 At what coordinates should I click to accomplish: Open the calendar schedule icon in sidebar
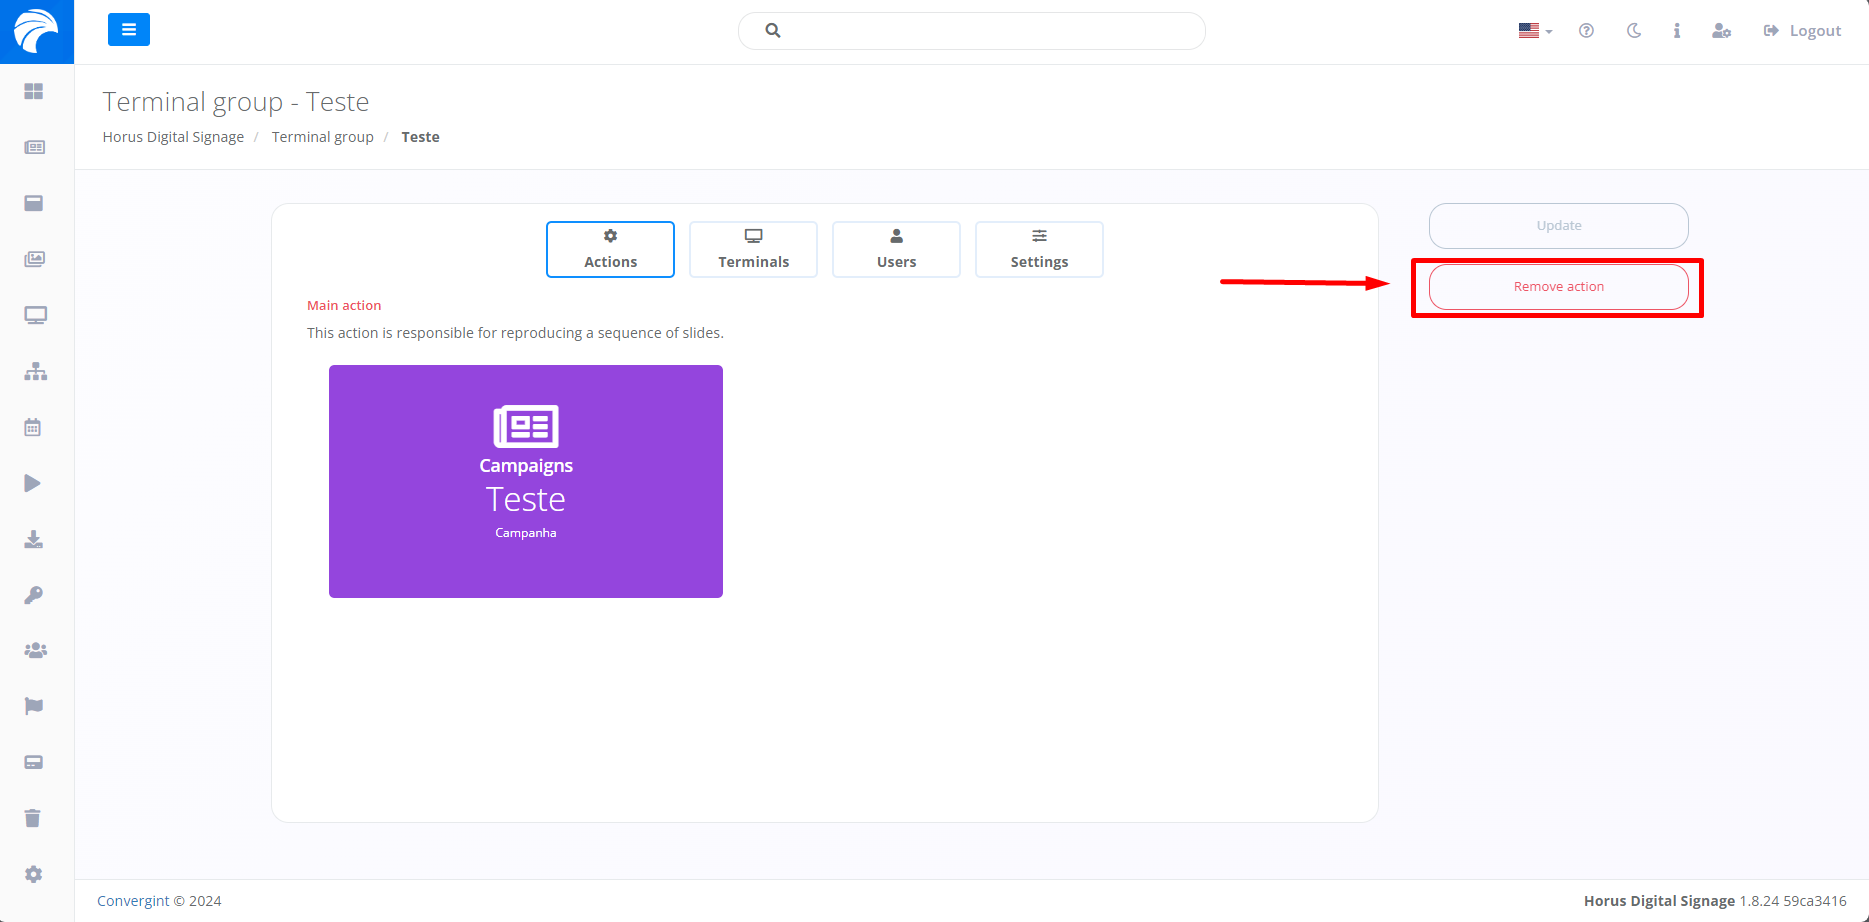[33, 427]
